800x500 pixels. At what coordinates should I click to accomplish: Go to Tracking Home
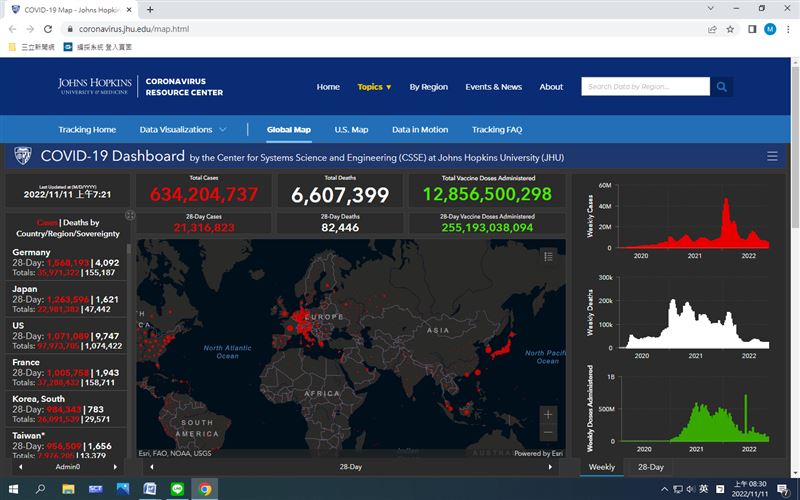pyautogui.click(x=87, y=130)
